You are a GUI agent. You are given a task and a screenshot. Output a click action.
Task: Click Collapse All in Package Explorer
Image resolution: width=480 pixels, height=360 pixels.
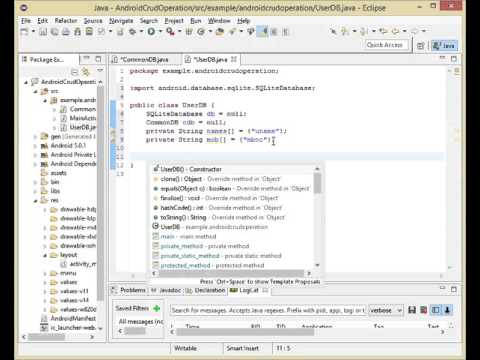click(74, 71)
